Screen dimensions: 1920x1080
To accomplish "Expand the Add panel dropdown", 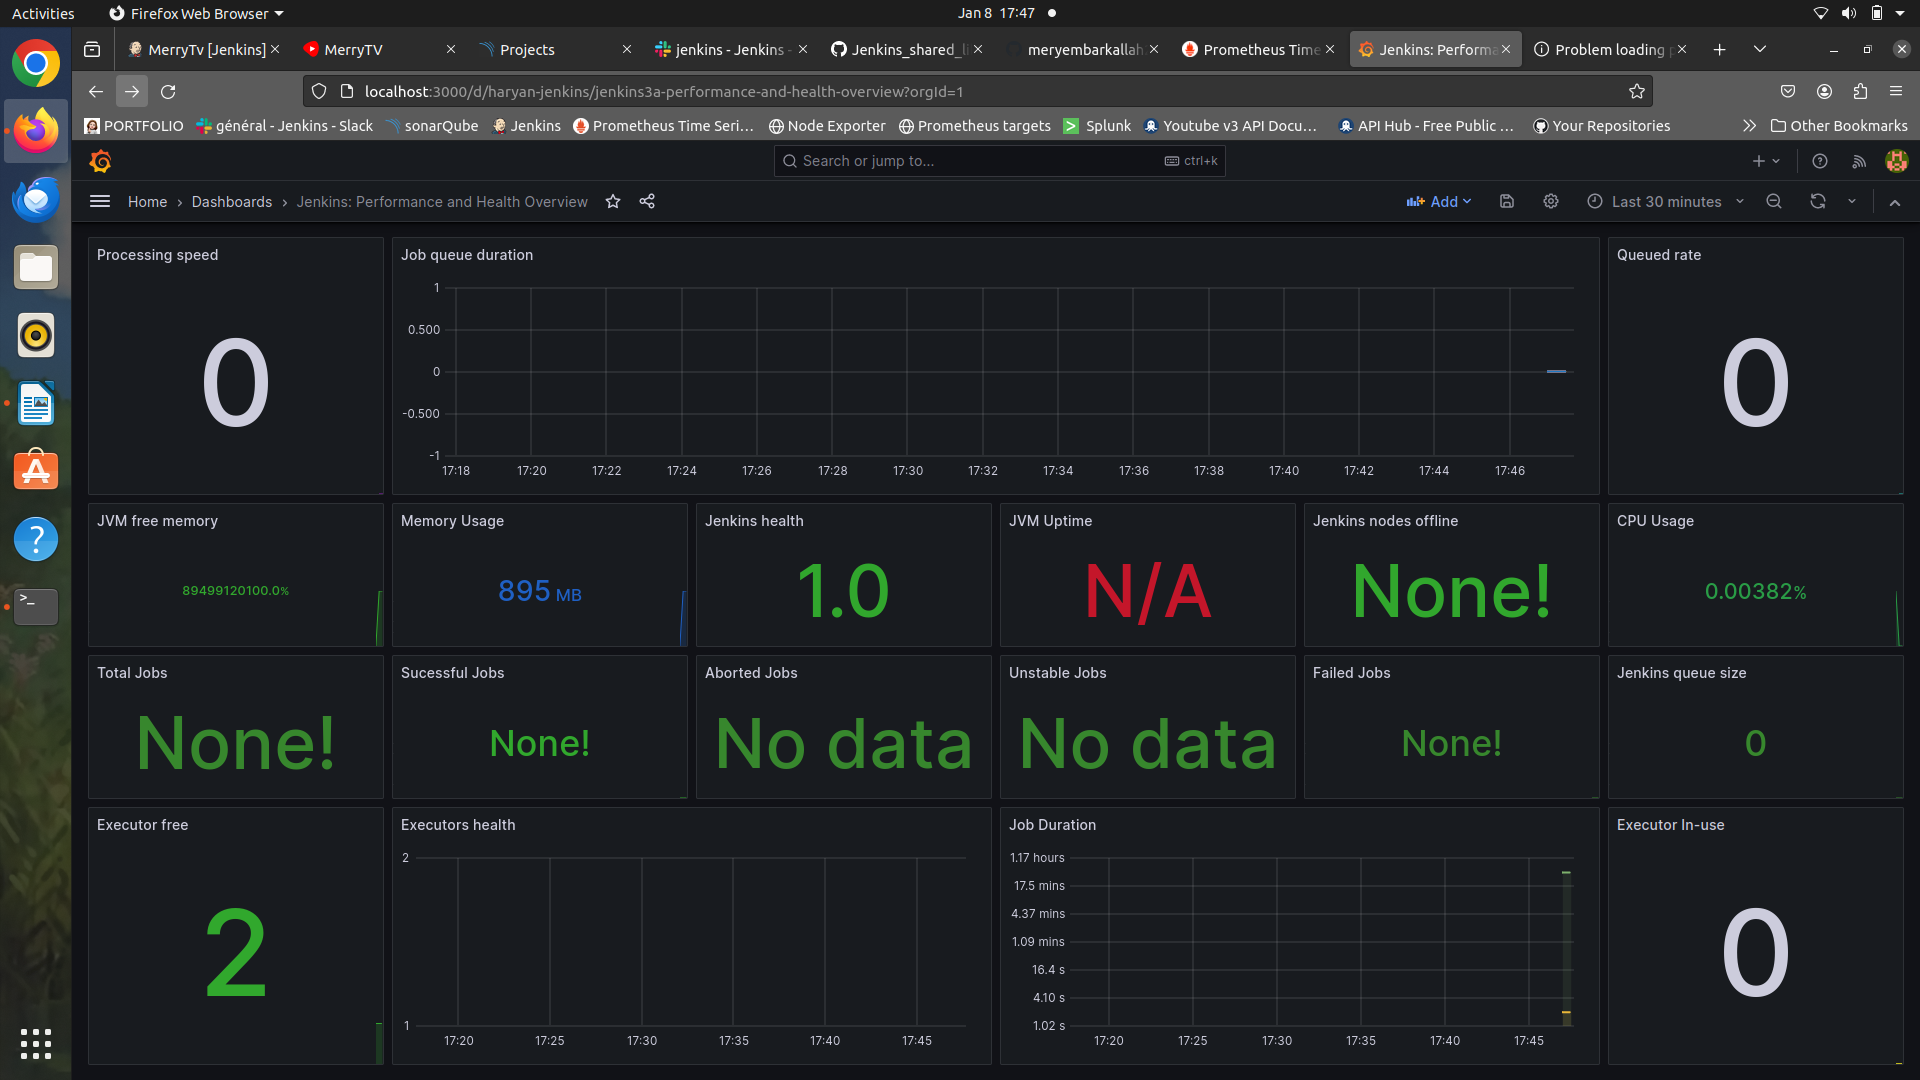I will [x=1439, y=202].
